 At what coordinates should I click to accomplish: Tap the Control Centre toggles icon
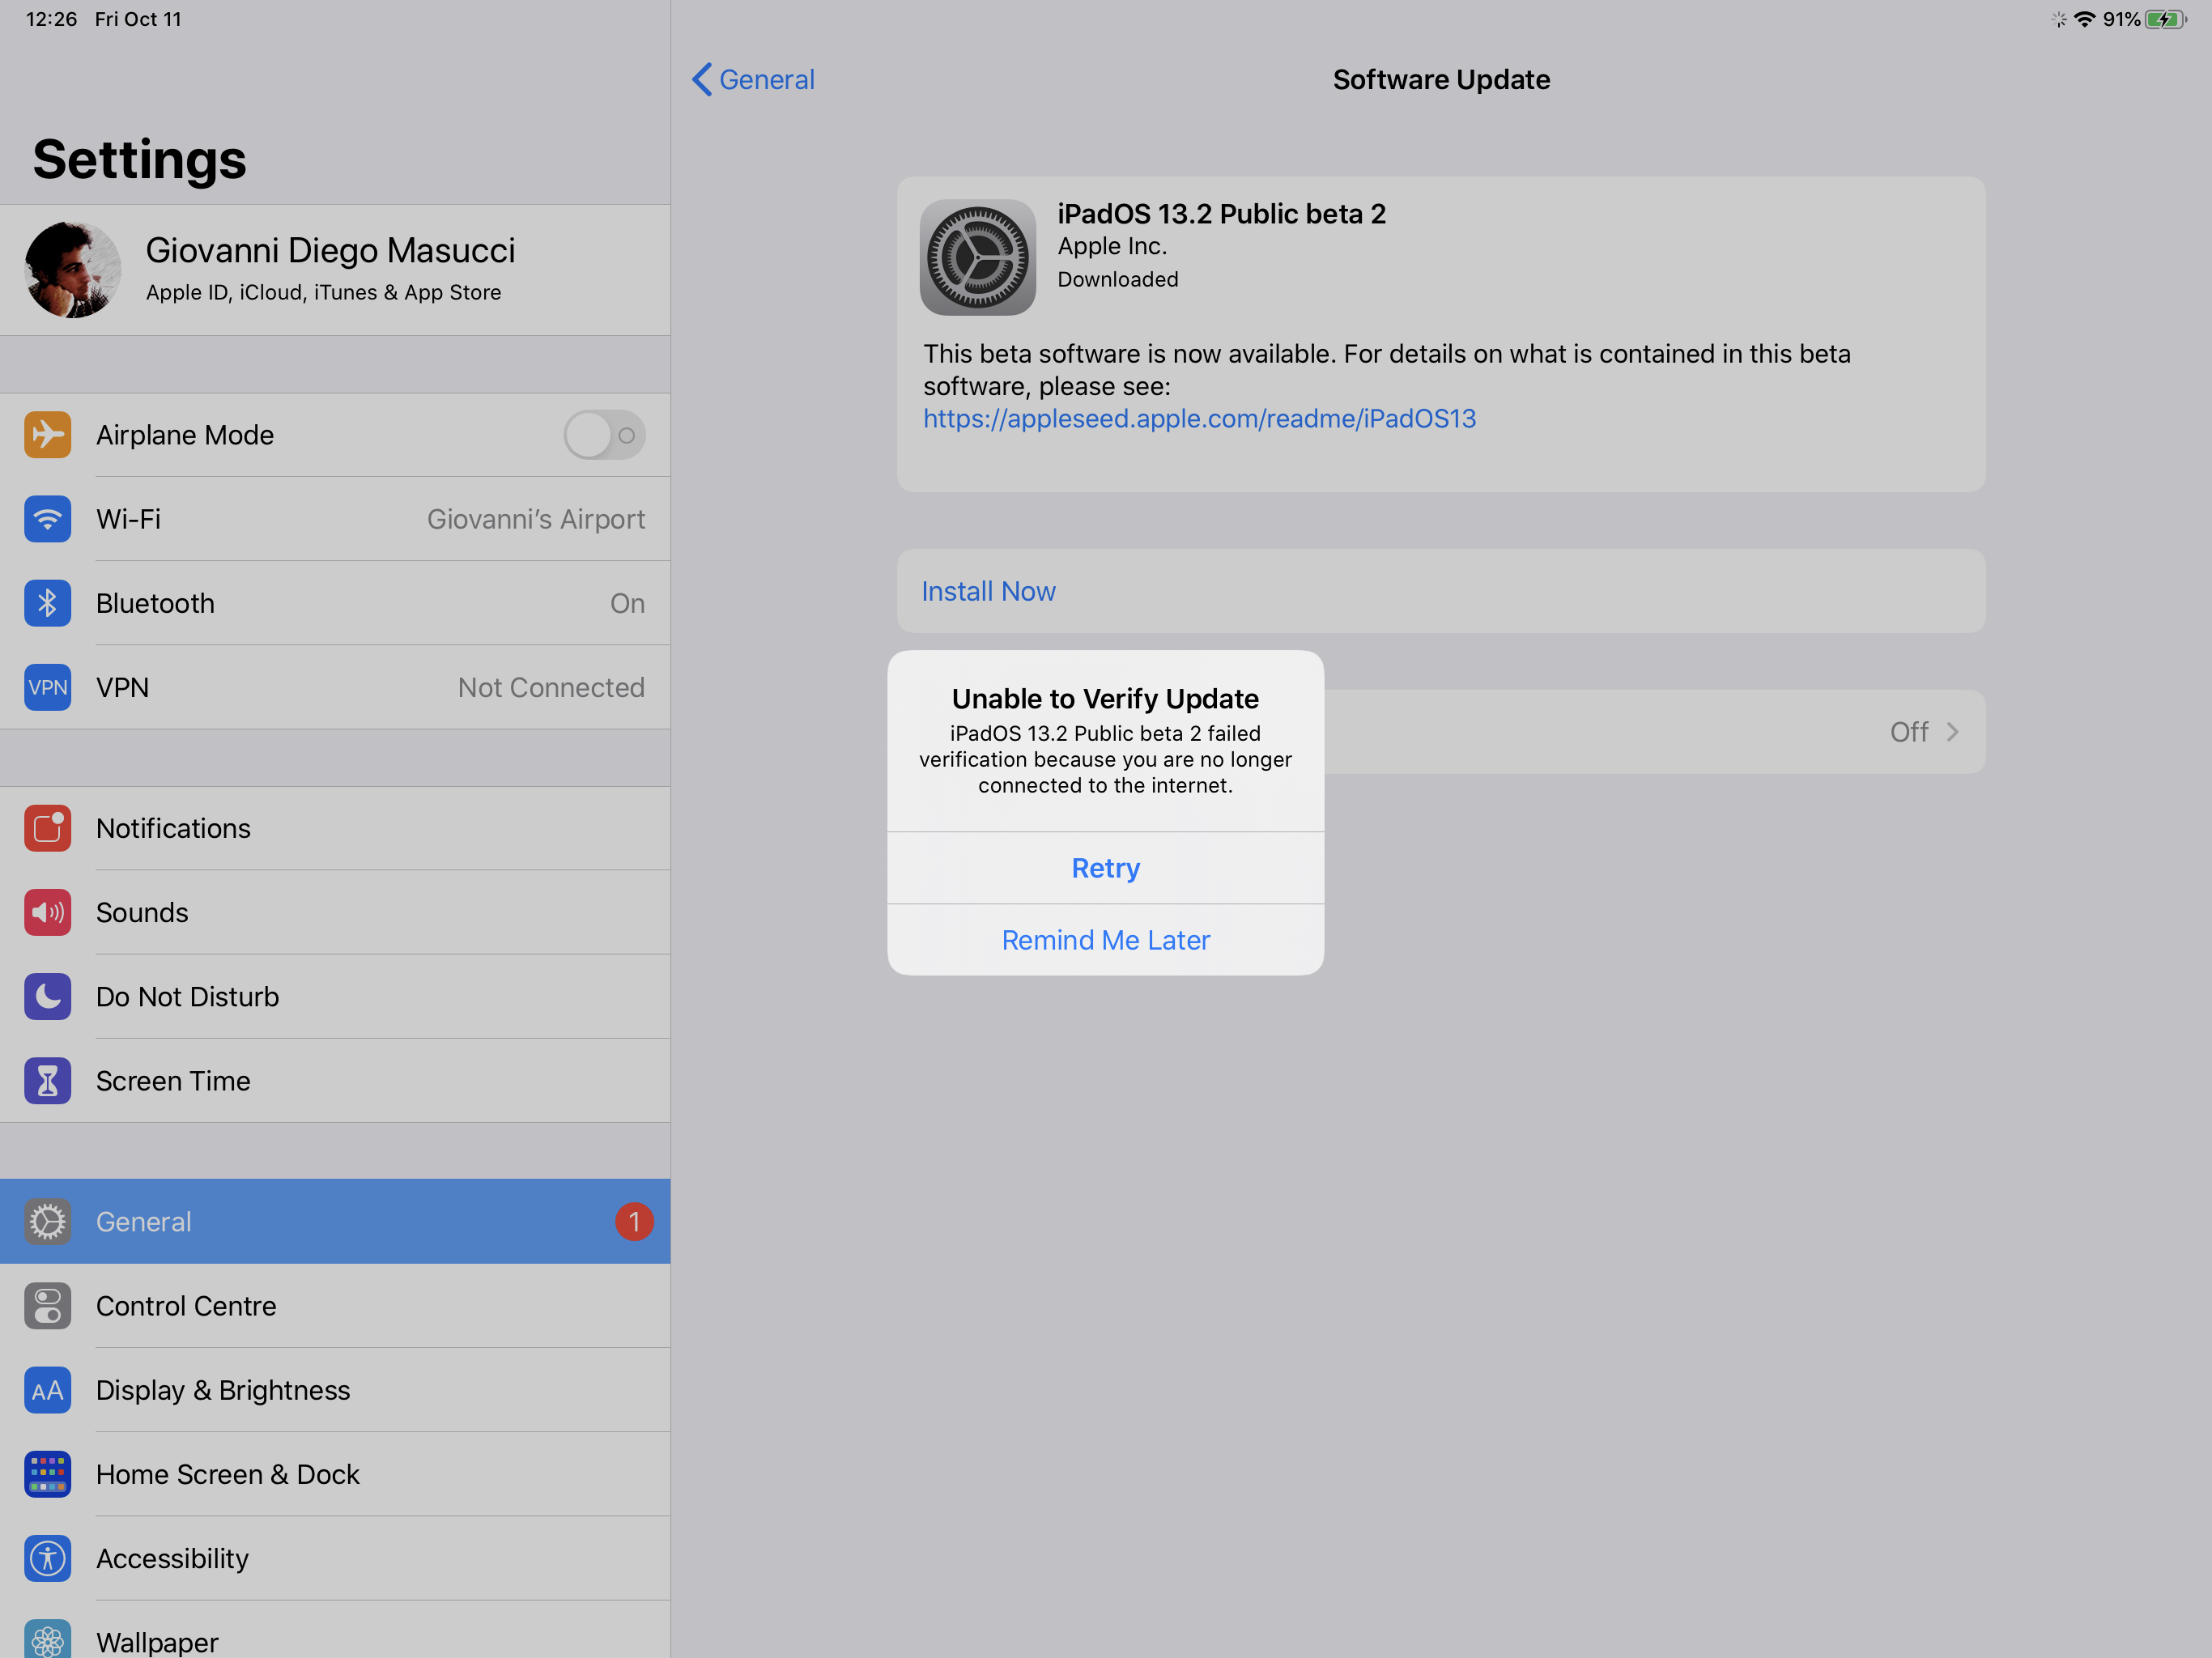coord(47,1305)
